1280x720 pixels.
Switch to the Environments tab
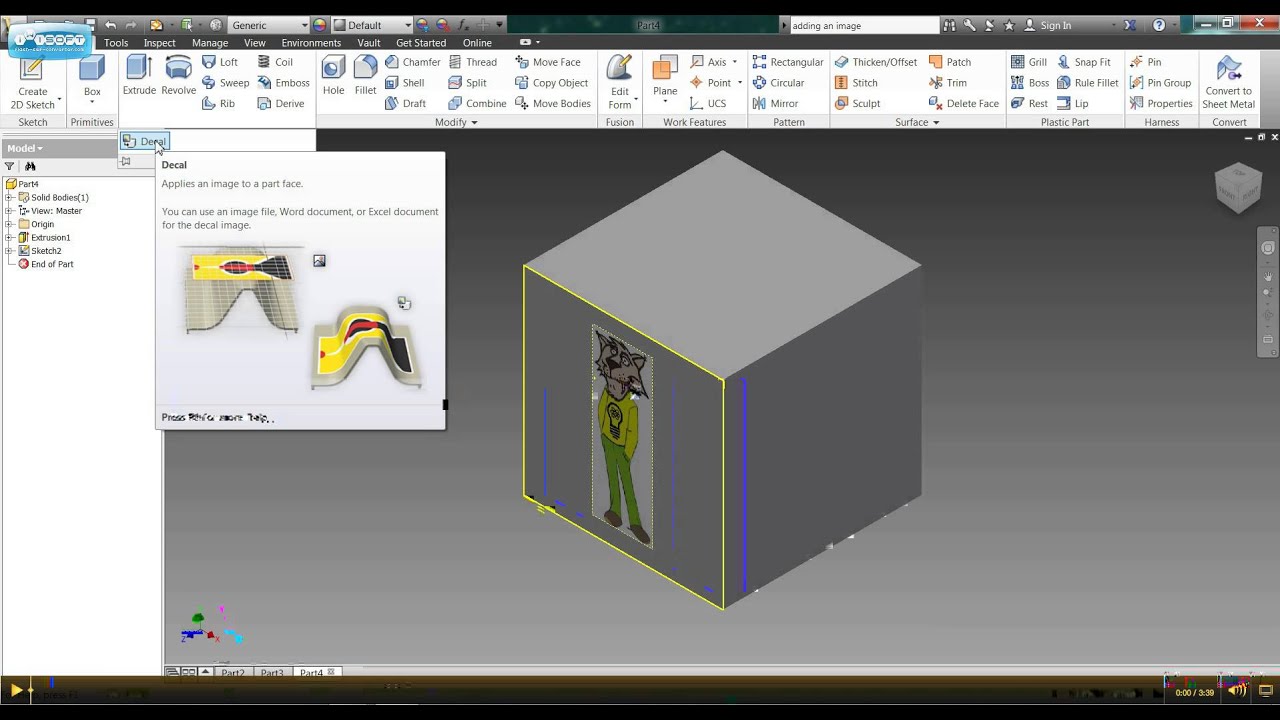point(311,43)
